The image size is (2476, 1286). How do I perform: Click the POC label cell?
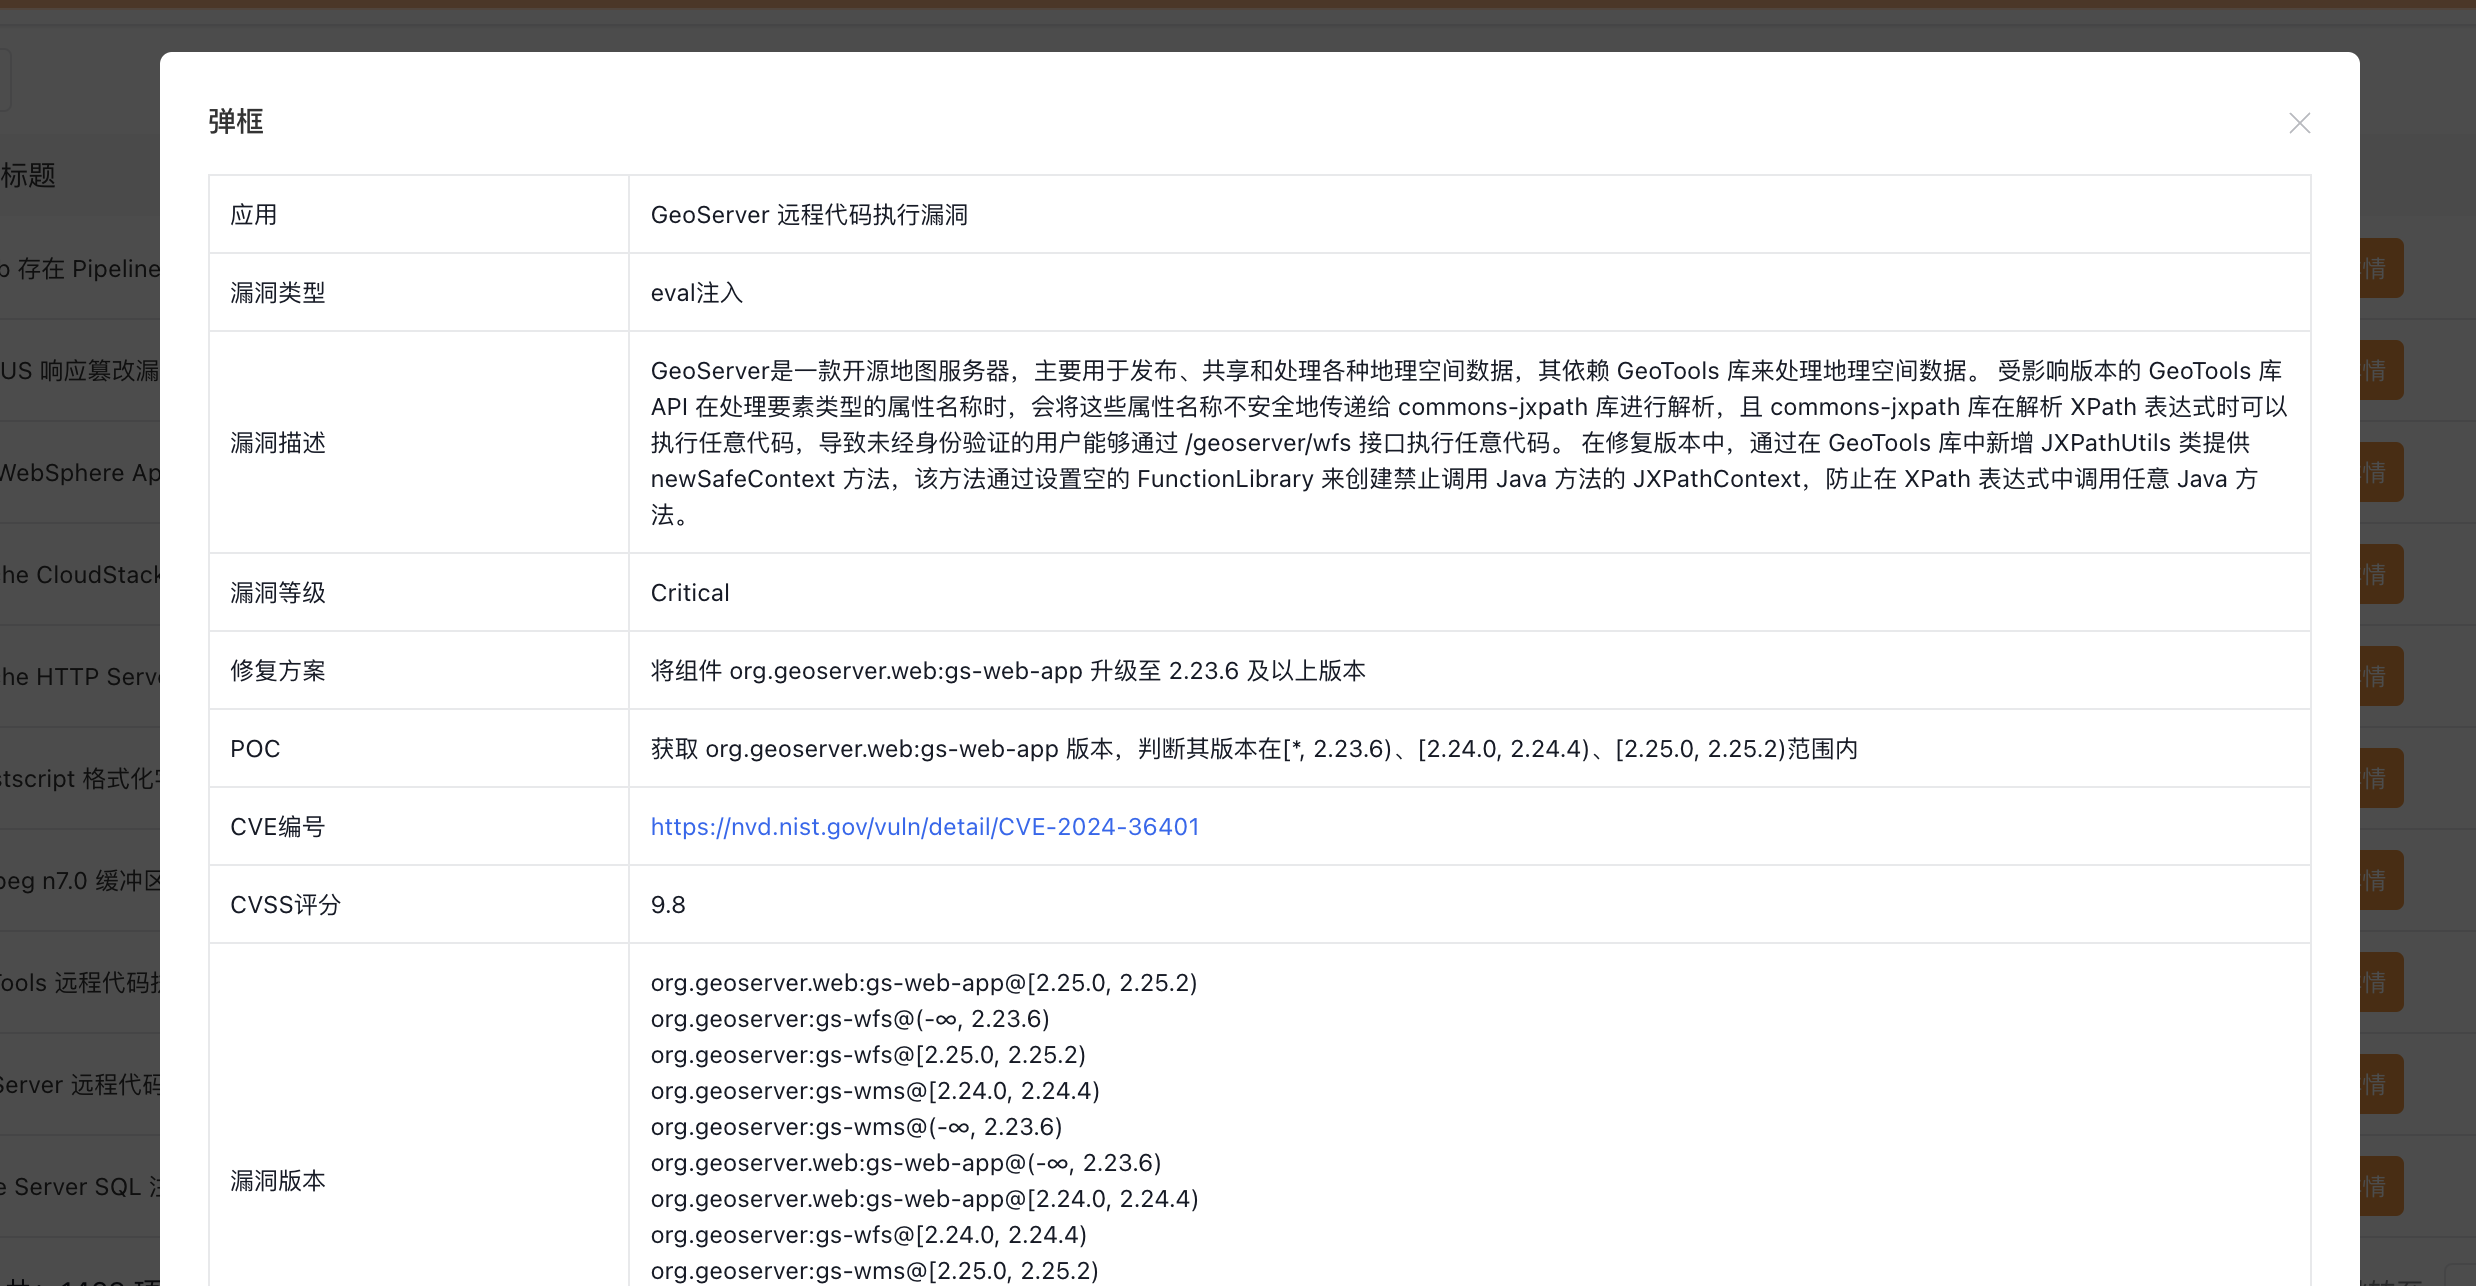pos(418,749)
